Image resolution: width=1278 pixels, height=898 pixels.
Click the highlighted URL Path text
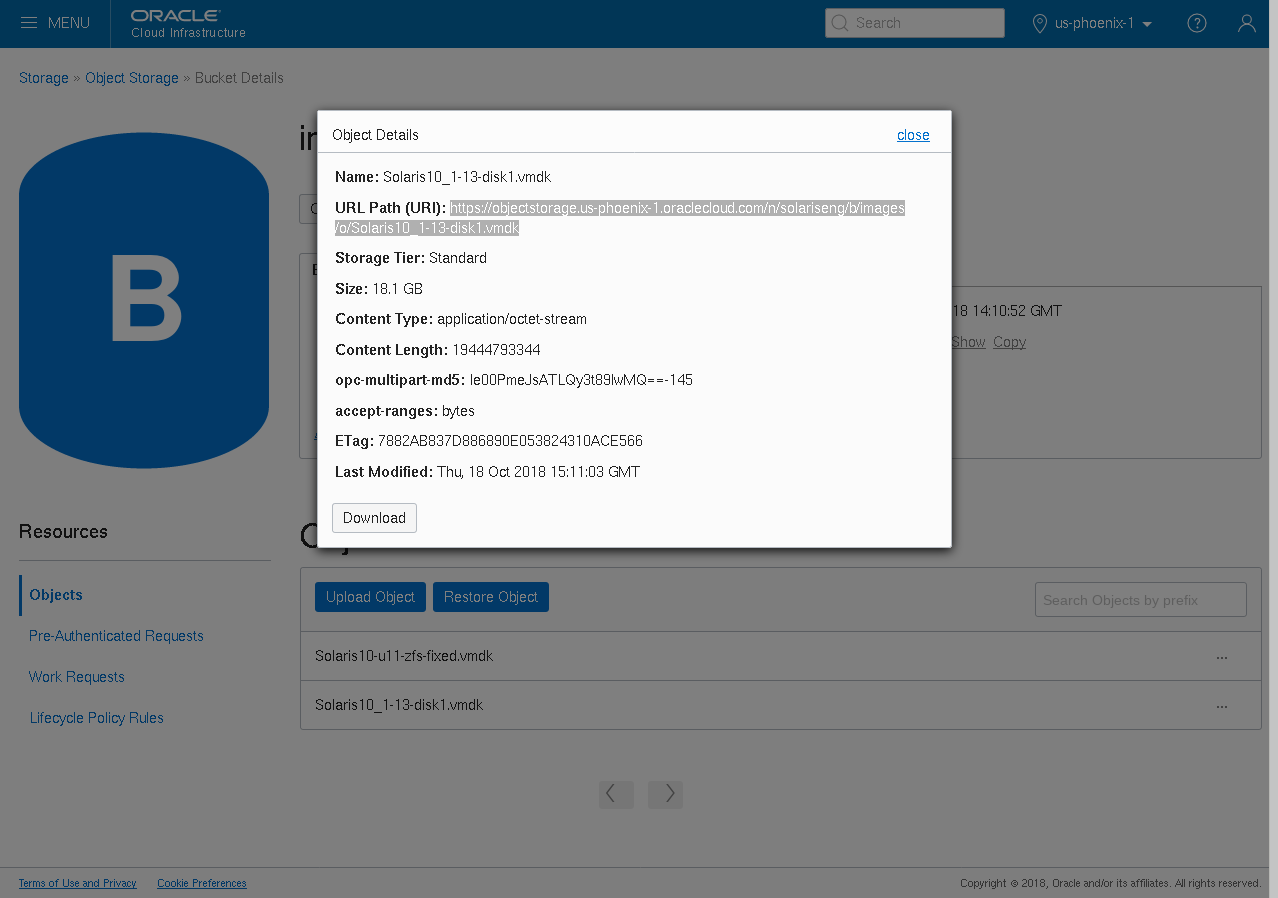[x=620, y=218]
